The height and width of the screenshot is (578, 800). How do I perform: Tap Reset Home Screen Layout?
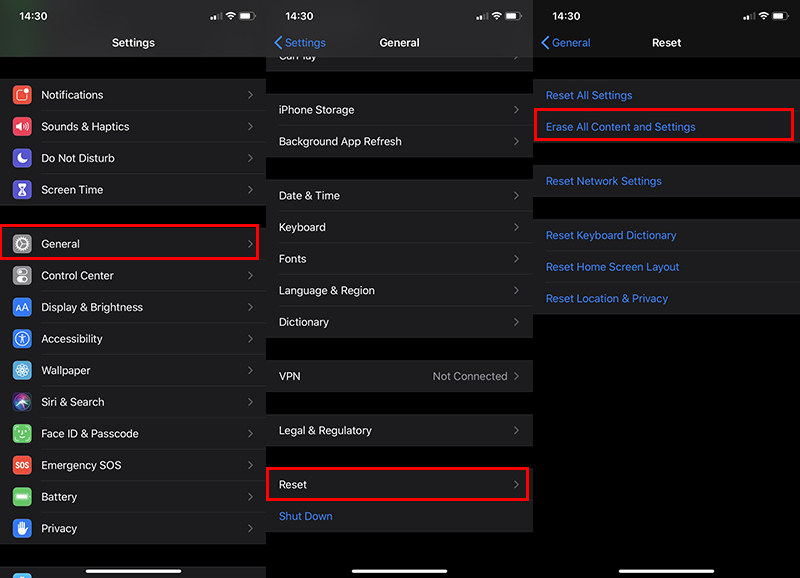tap(612, 267)
